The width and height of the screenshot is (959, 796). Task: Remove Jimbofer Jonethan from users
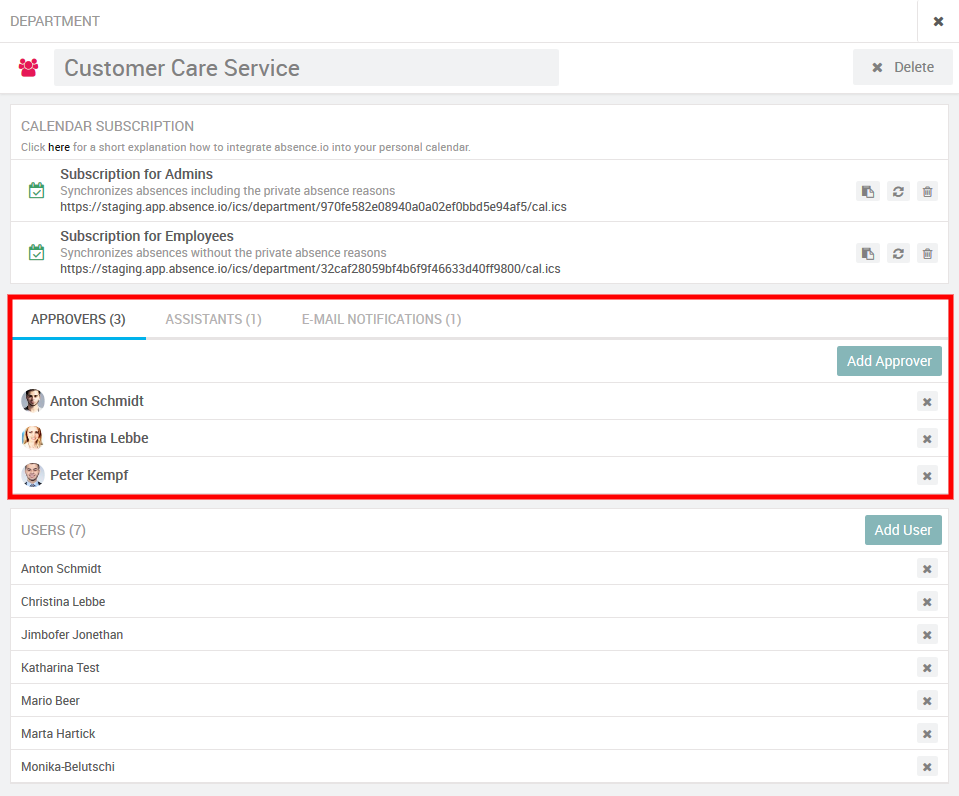[x=927, y=635]
